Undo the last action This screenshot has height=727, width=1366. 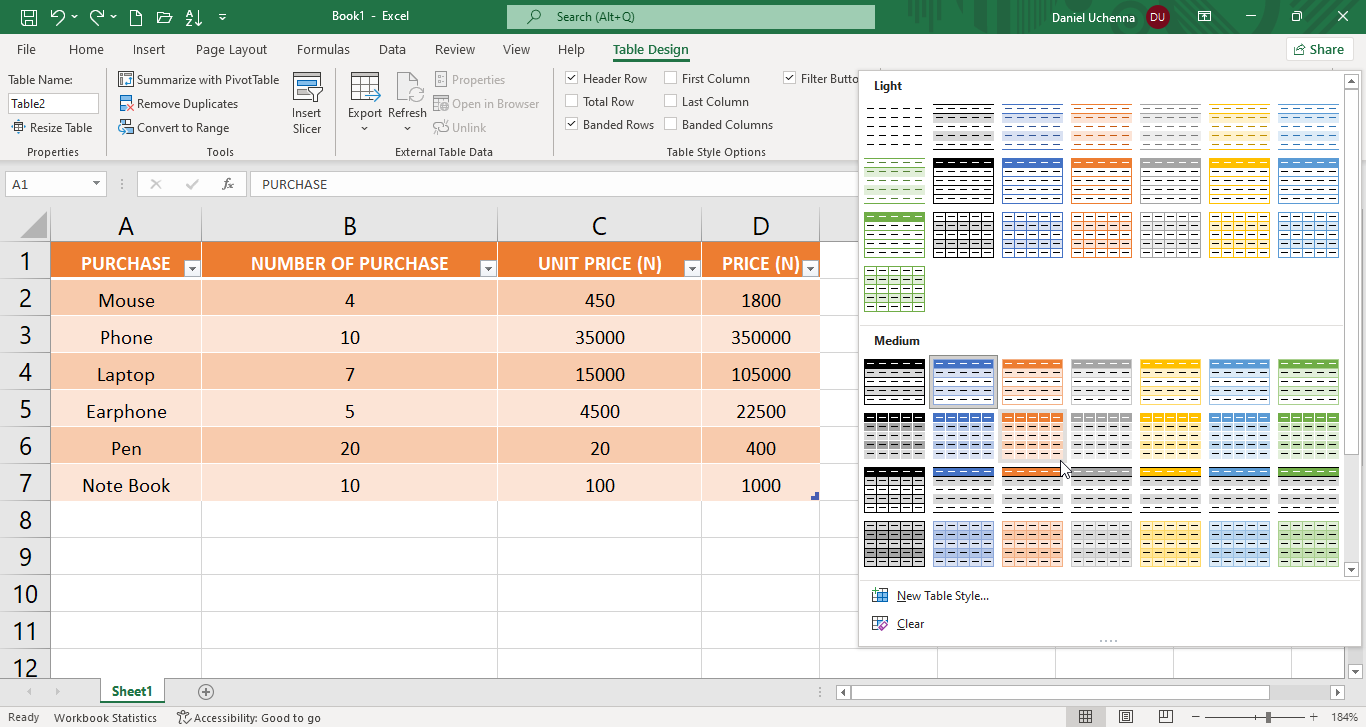57,15
